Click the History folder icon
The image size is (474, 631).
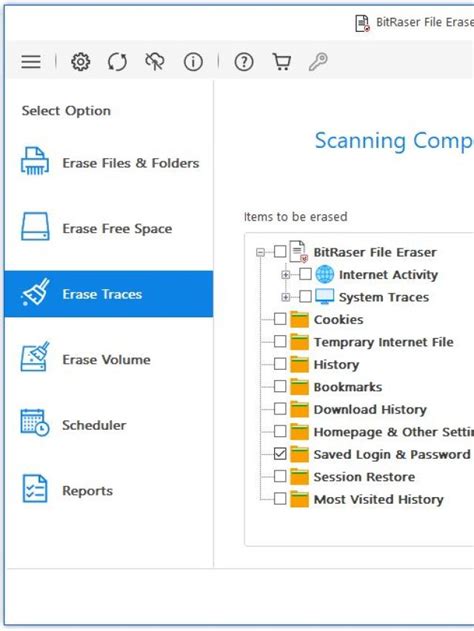[x=299, y=364]
